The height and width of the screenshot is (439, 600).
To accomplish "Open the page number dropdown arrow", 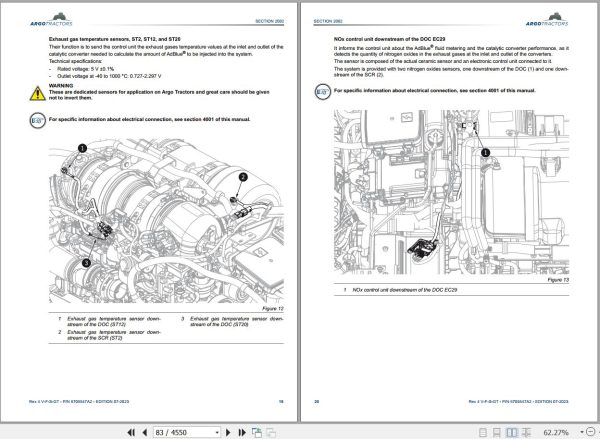I will click(217, 432).
